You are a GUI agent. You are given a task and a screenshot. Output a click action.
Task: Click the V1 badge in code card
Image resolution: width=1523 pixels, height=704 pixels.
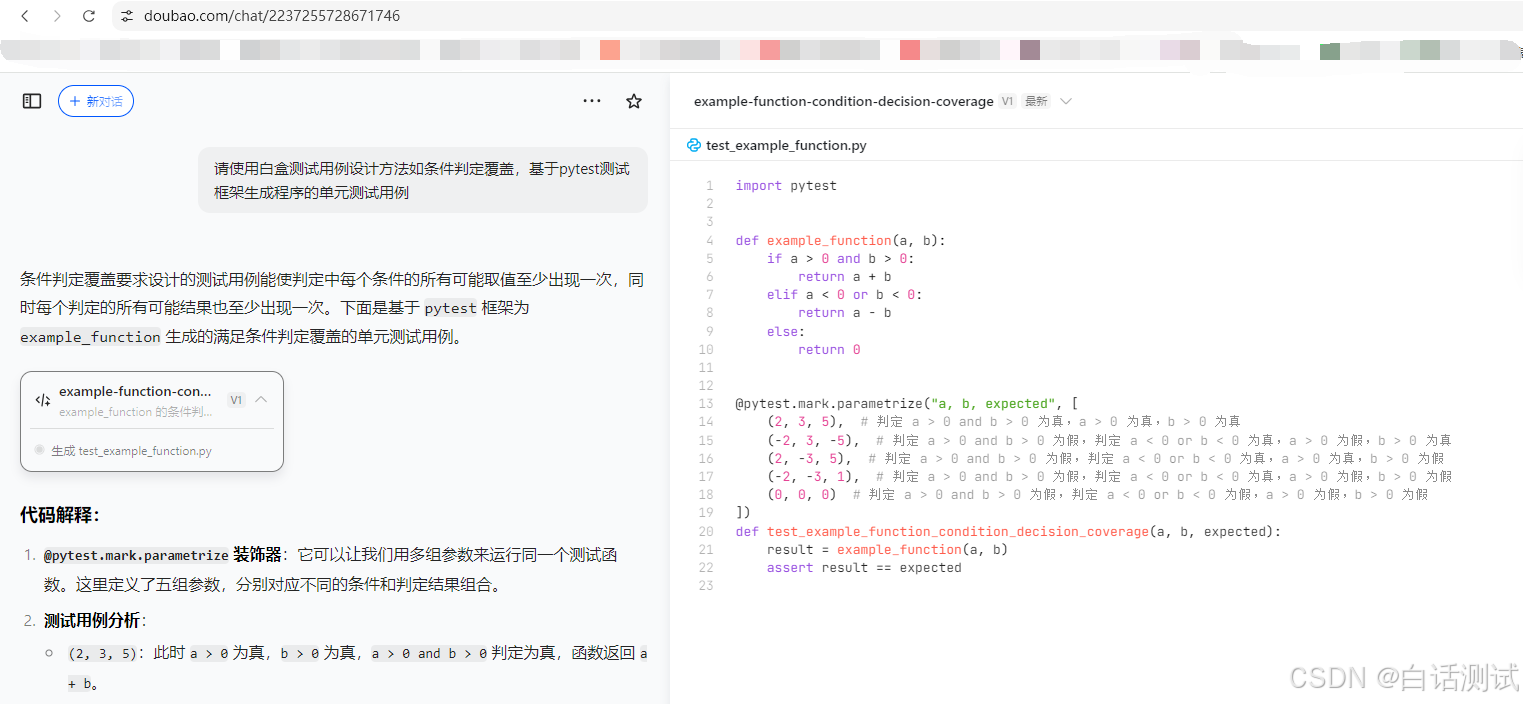point(236,400)
